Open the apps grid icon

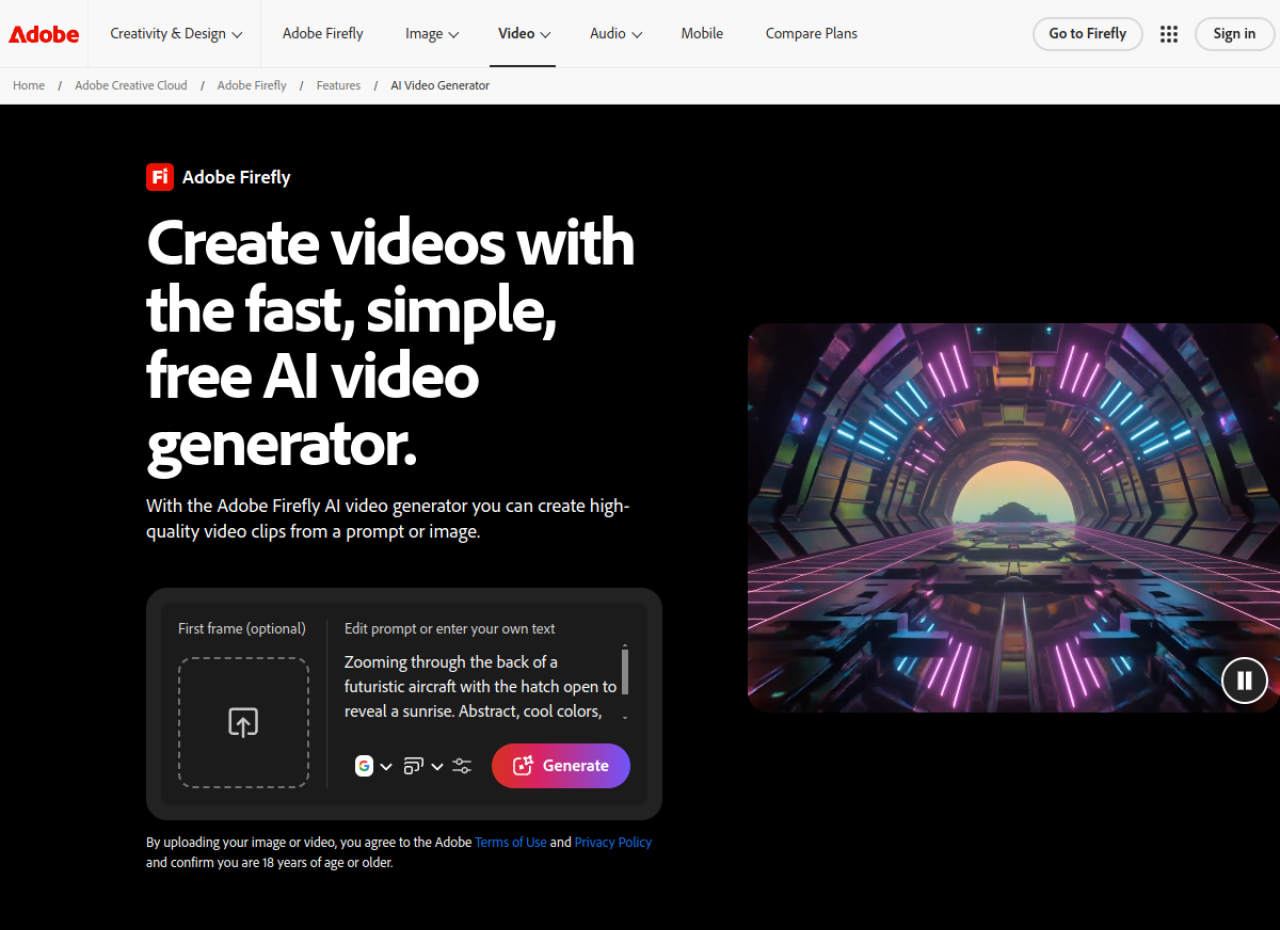pyautogui.click(x=1169, y=34)
